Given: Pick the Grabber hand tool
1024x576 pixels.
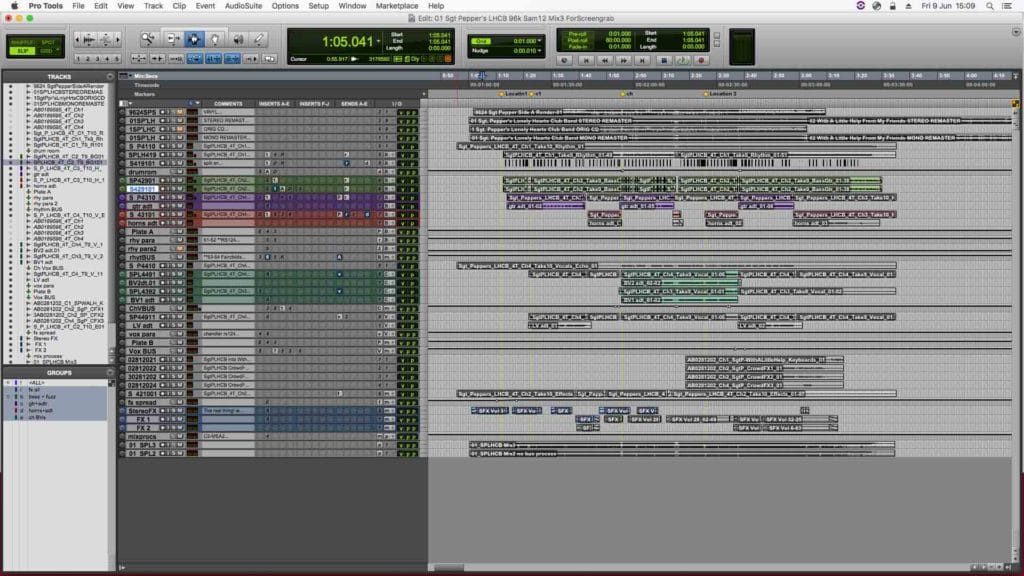Looking at the screenshot, I should pyautogui.click(x=215, y=40).
